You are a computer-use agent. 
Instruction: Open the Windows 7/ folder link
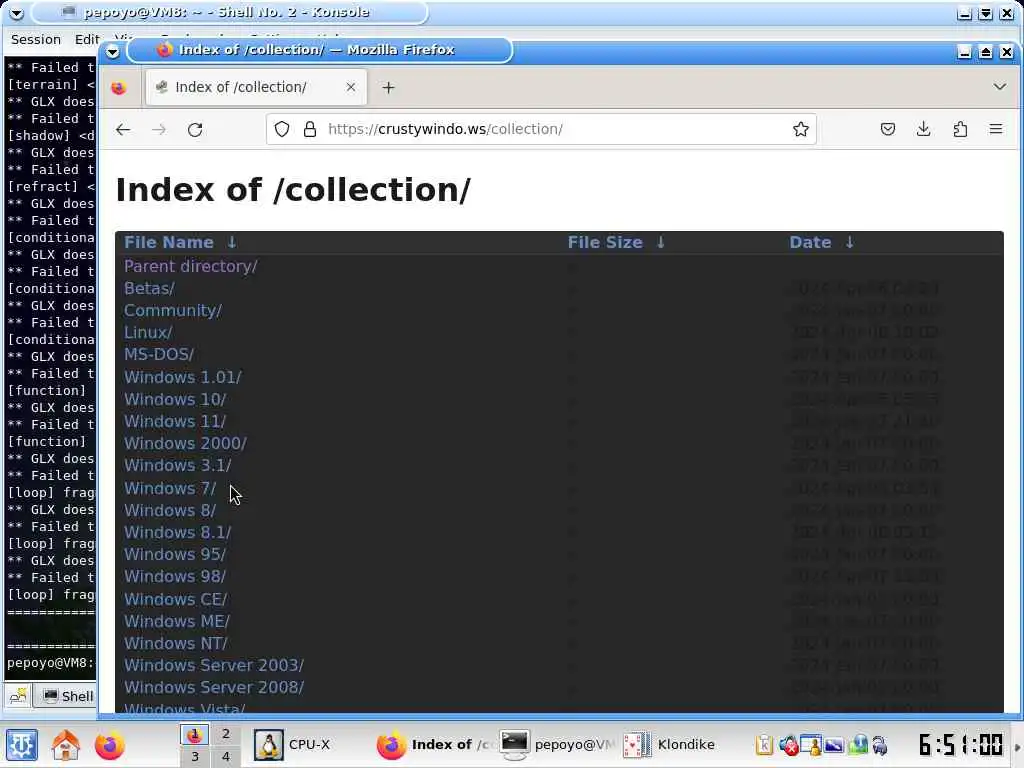click(x=170, y=488)
